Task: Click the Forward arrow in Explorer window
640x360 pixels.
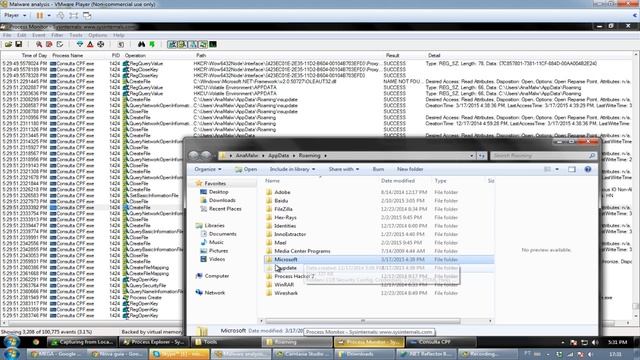Action: coord(206,155)
